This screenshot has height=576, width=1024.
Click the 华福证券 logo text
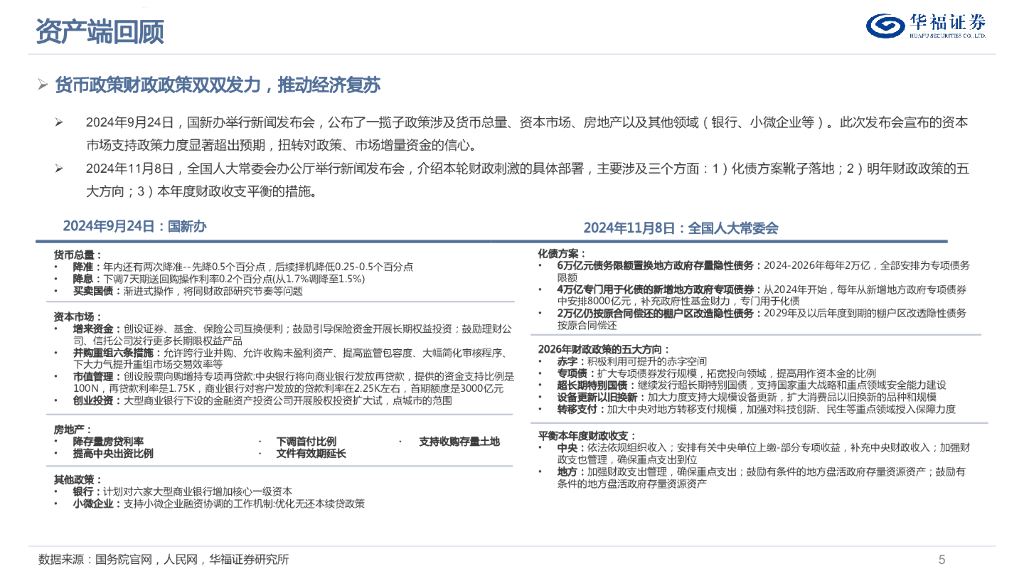(x=948, y=22)
